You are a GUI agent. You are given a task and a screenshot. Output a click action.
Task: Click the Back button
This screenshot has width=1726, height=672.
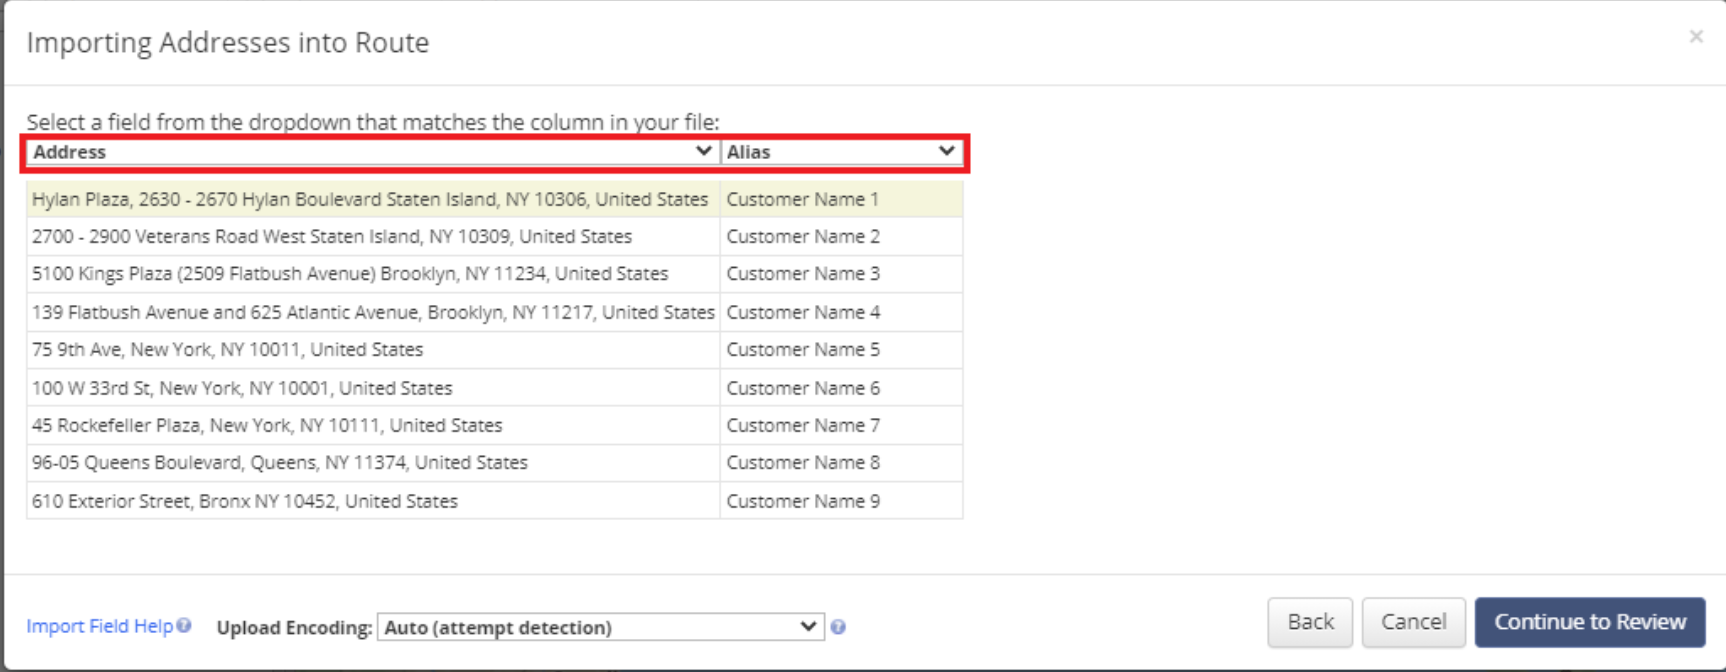1310,622
